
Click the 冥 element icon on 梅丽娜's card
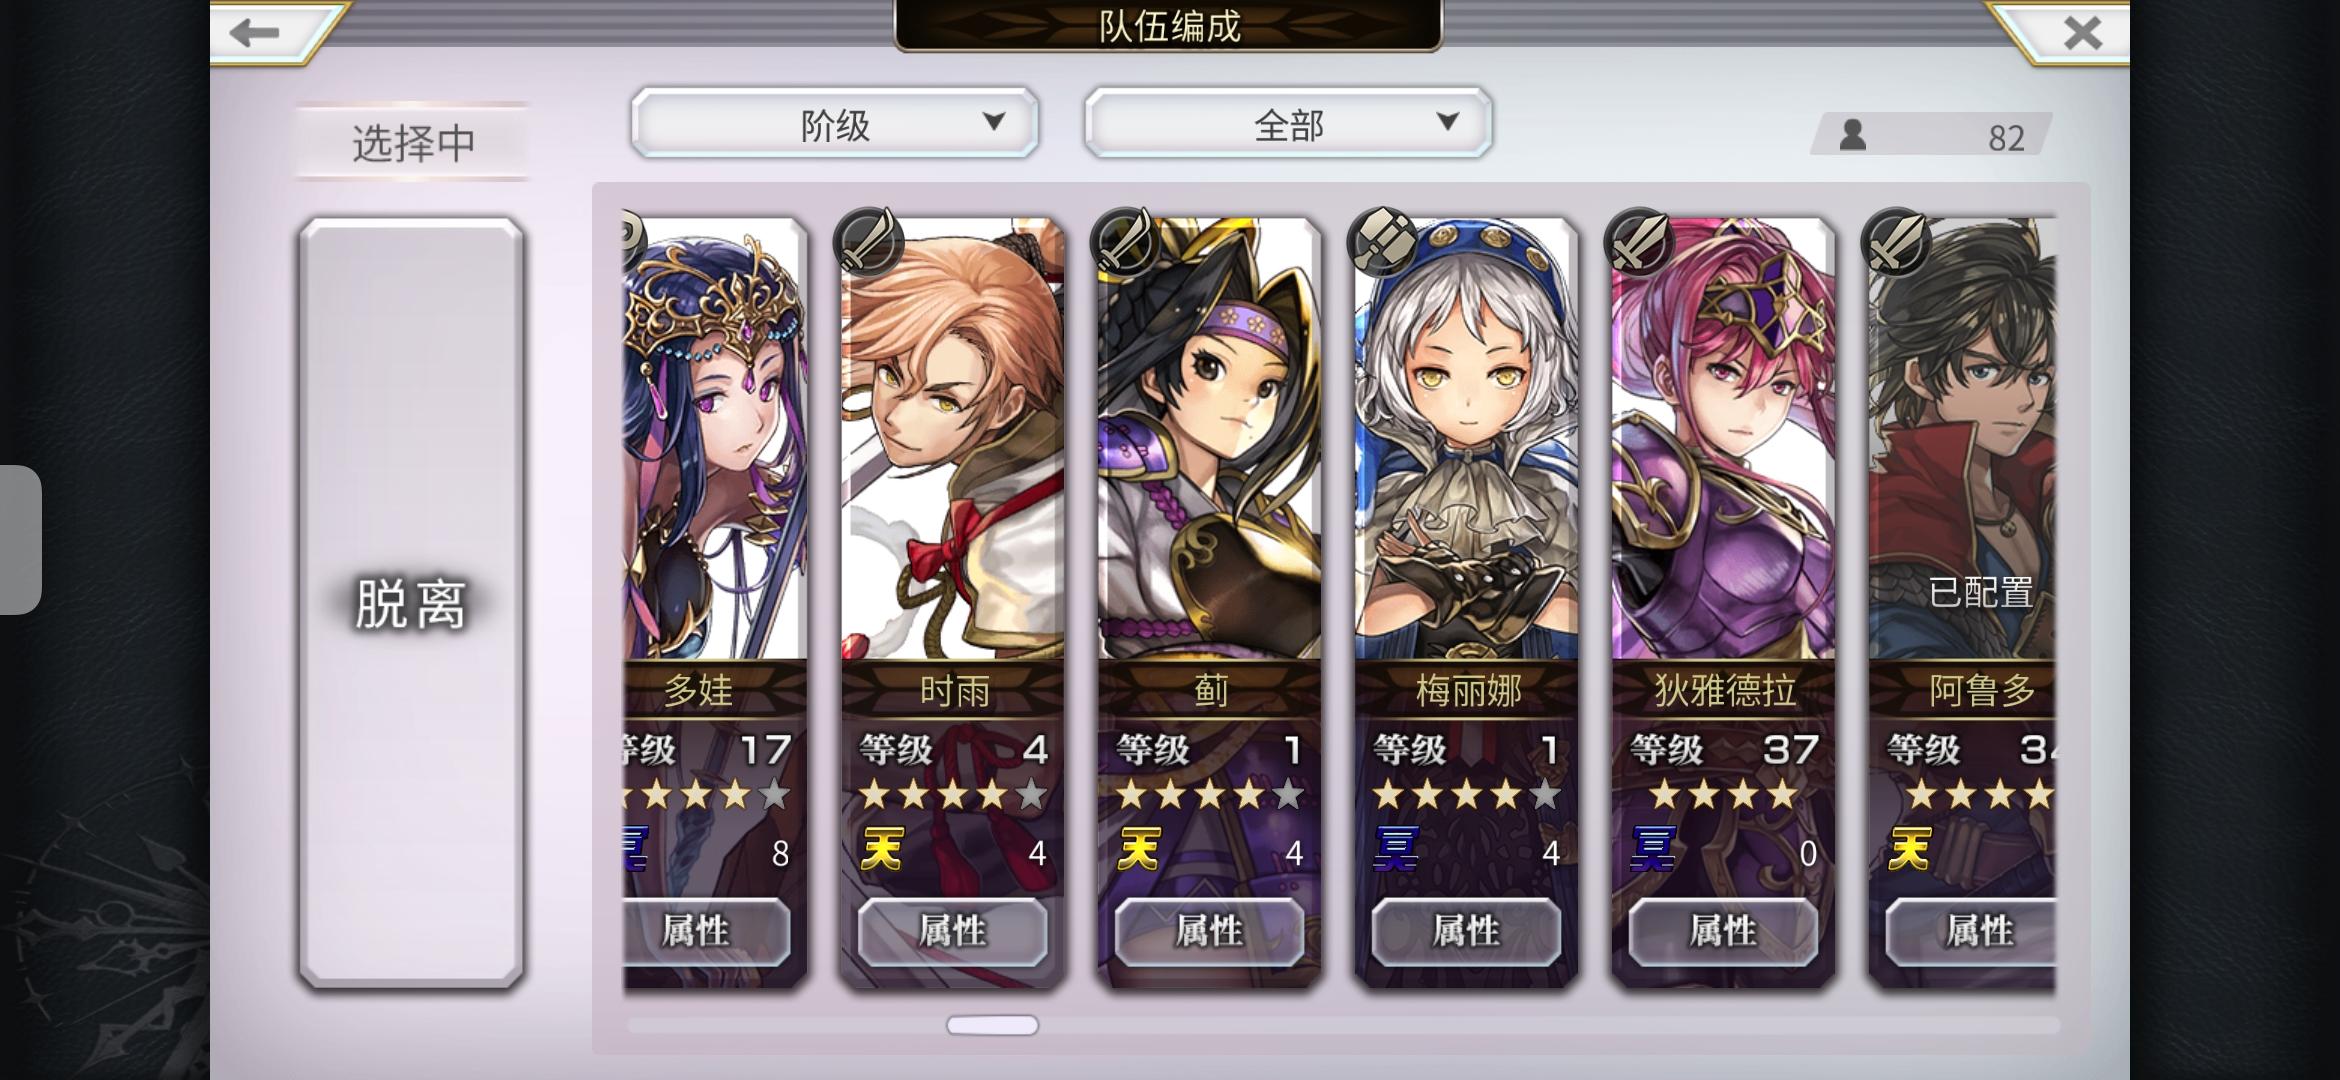click(1396, 850)
